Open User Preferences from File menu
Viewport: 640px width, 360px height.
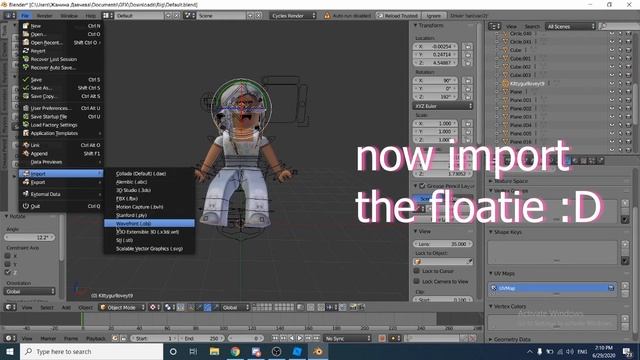pos(60,108)
